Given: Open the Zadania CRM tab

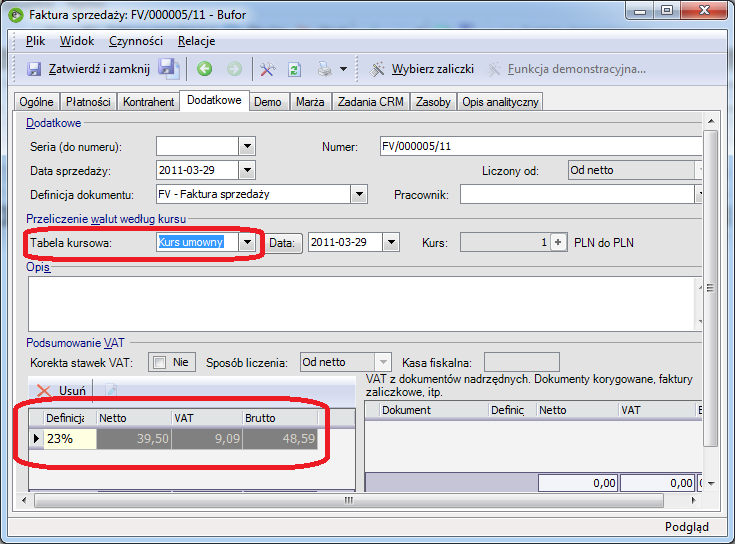Looking at the screenshot, I should pyautogui.click(x=370, y=102).
